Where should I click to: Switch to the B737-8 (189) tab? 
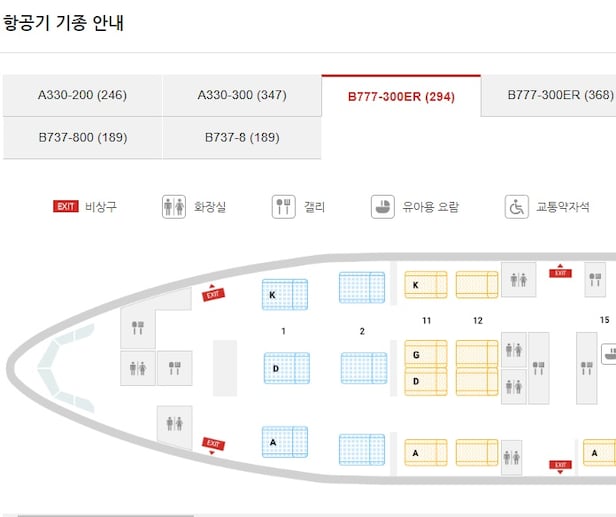pos(241,137)
